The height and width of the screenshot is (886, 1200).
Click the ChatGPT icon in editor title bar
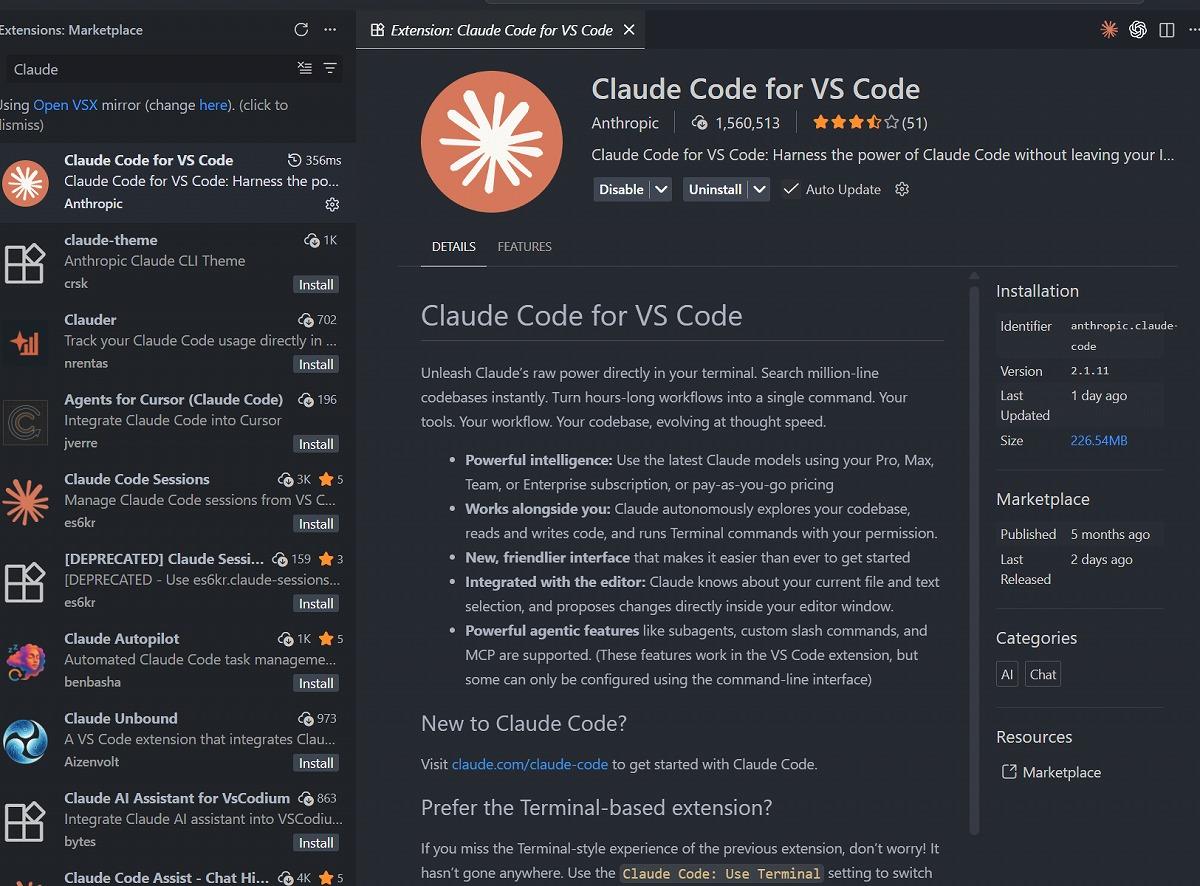coord(1138,30)
